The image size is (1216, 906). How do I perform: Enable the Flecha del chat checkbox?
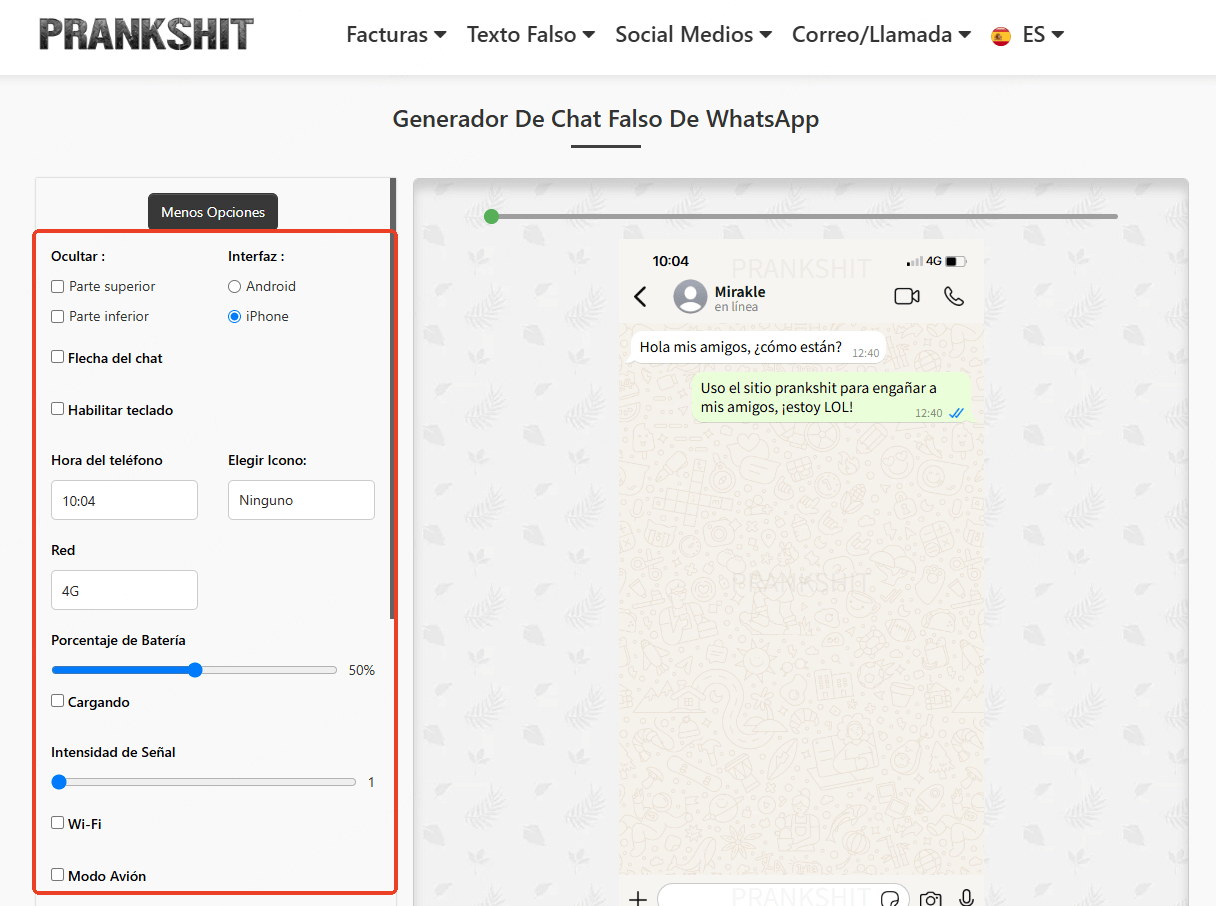tap(58, 357)
